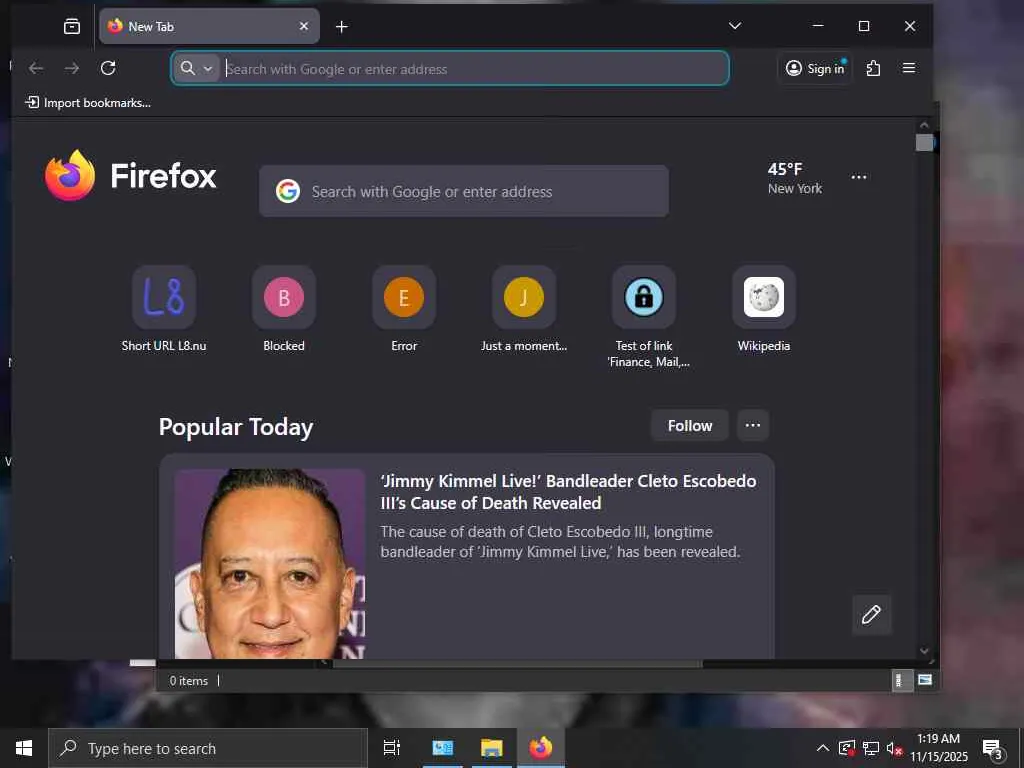The width and height of the screenshot is (1024, 768).
Task: Open the Jimmy Kimmel Live bandleader headline
Action: point(568,492)
